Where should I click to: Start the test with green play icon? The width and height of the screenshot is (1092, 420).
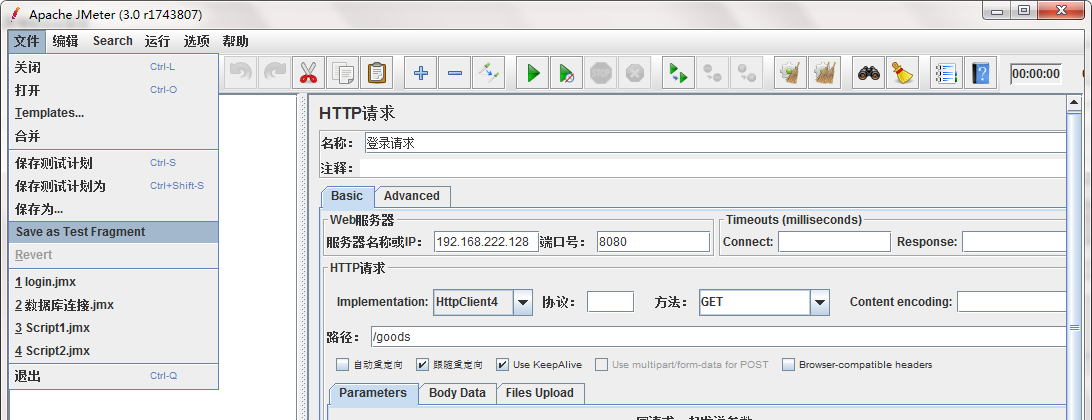point(533,72)
